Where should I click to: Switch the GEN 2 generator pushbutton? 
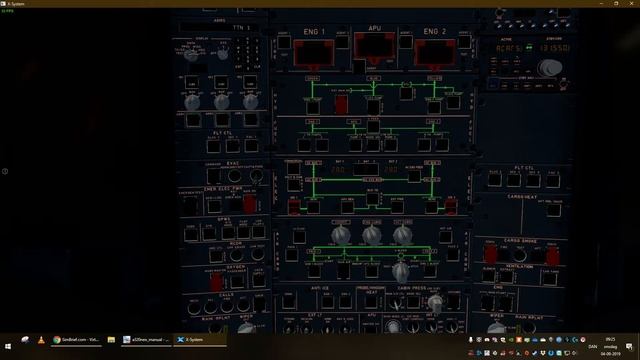431,207
